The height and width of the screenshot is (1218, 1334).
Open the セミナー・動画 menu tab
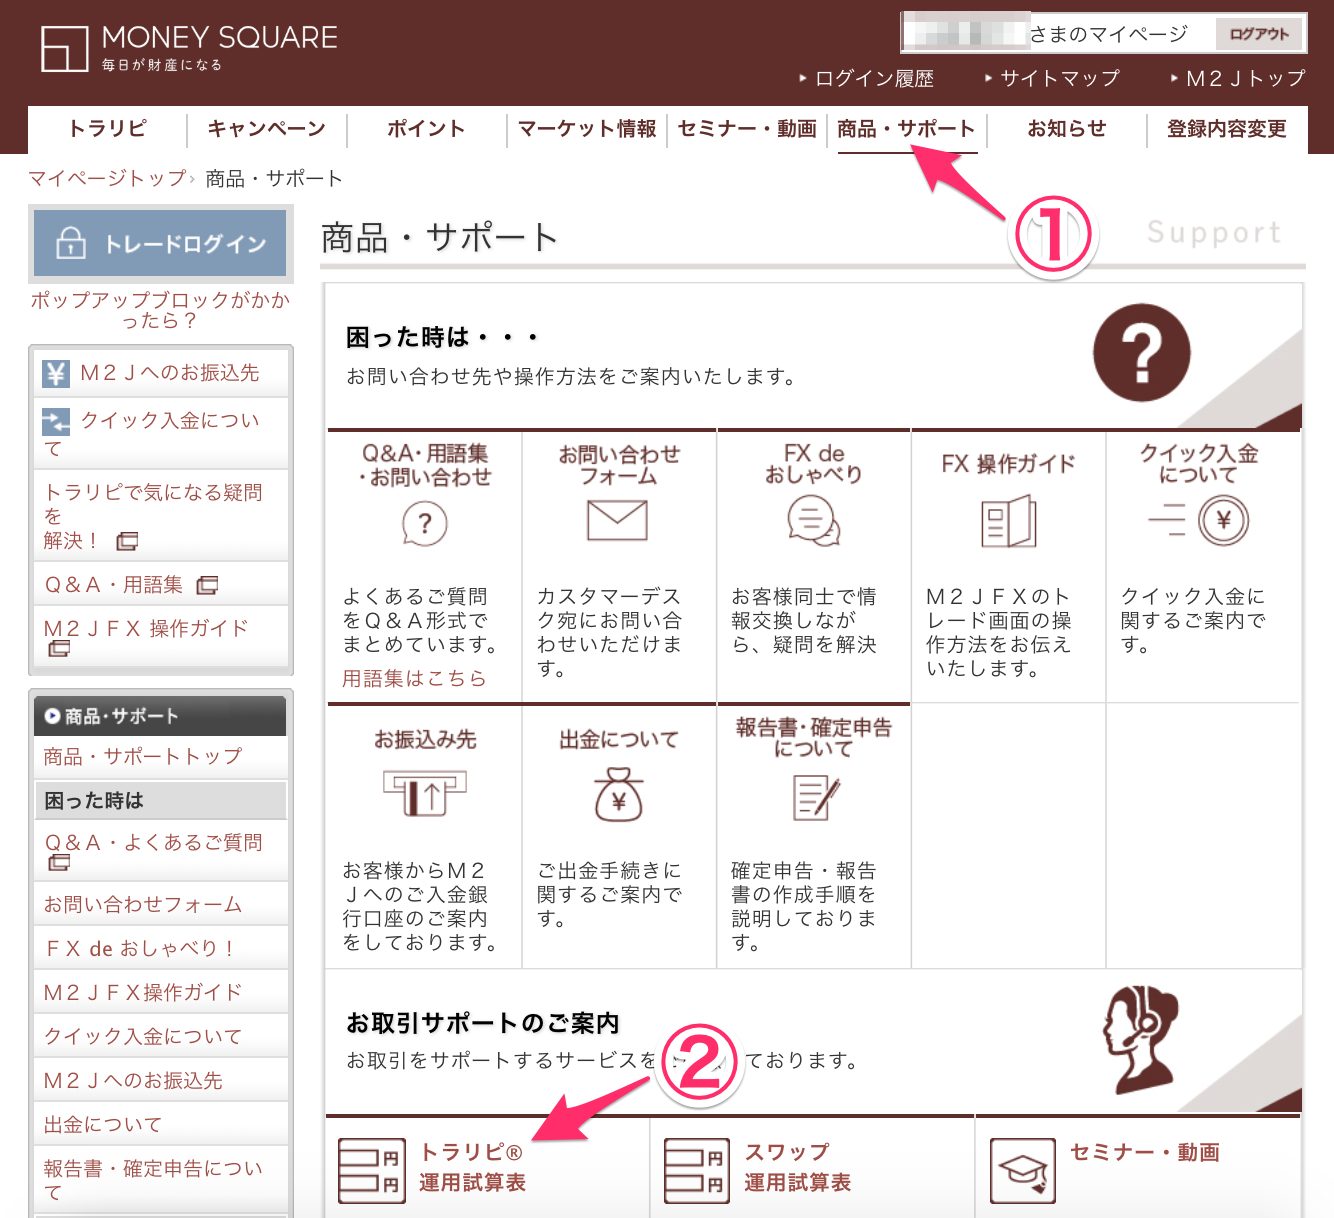[x=747, y=129]
